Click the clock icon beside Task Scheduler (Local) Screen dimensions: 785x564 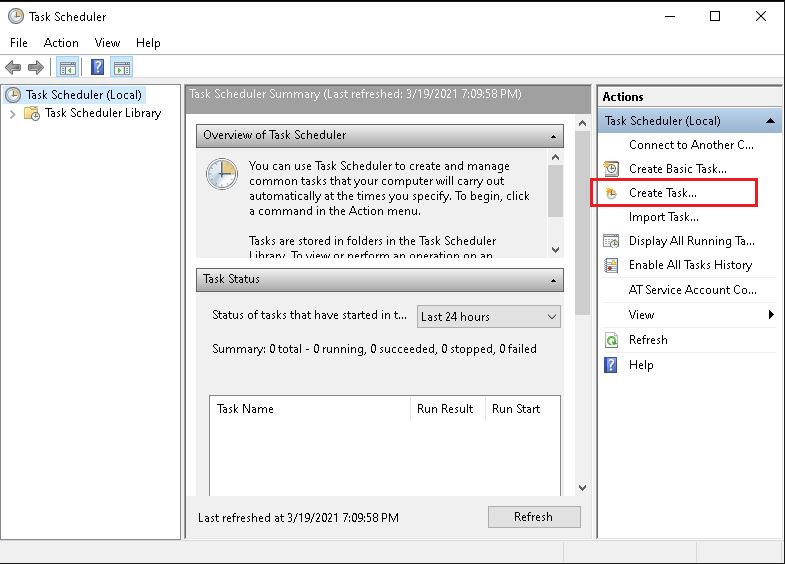coord(13,95)
